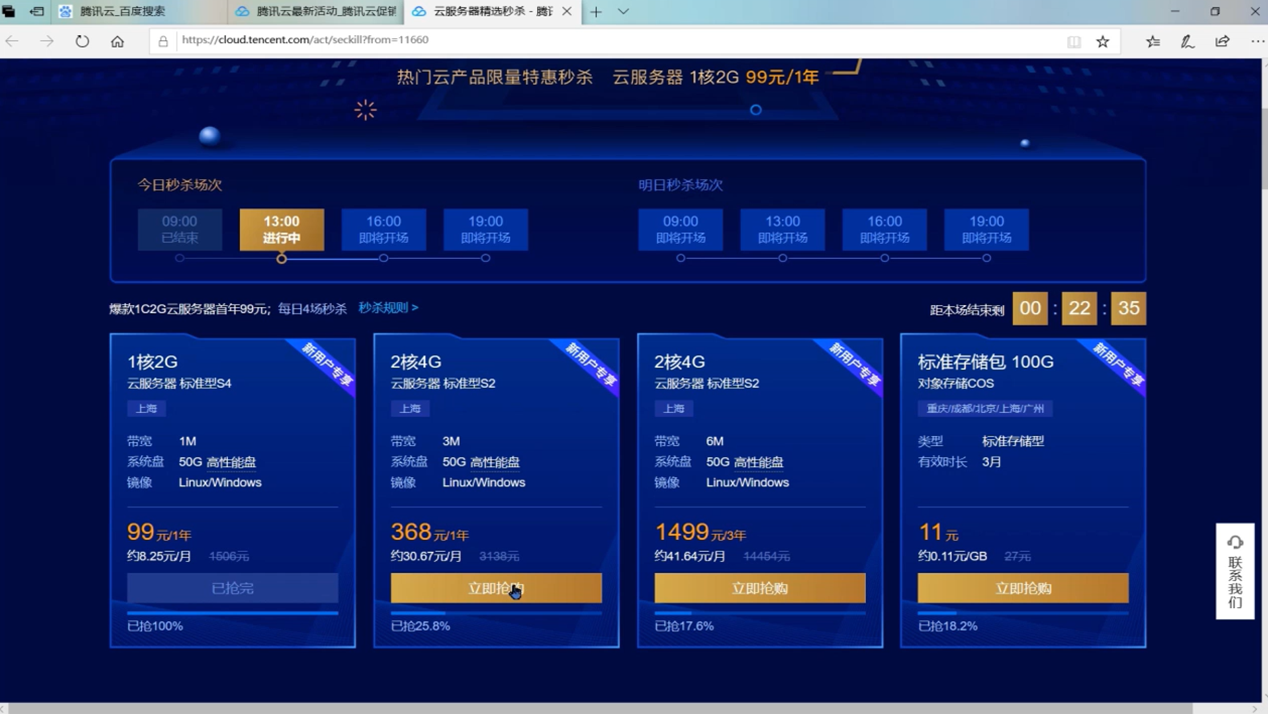Select today's 19:00 即将开场 session
1268x714 pixels.
click(x=486, y=229)
